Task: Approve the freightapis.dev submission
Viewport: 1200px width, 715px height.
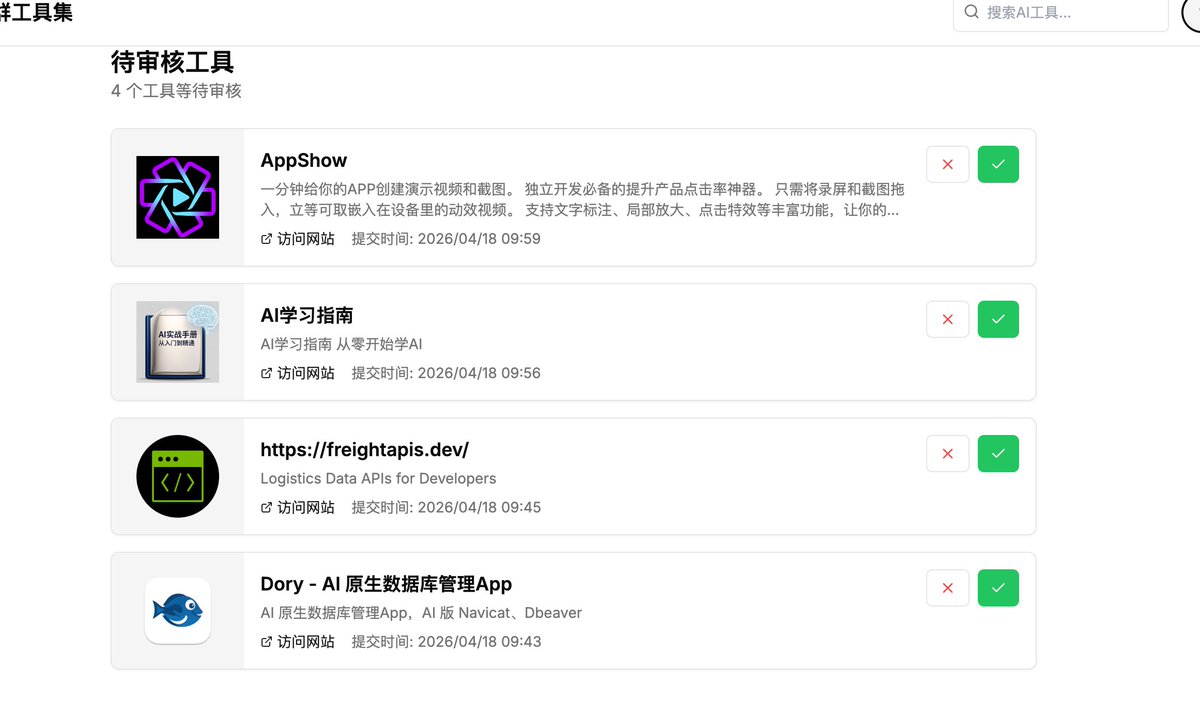Action: coord(998,453)
